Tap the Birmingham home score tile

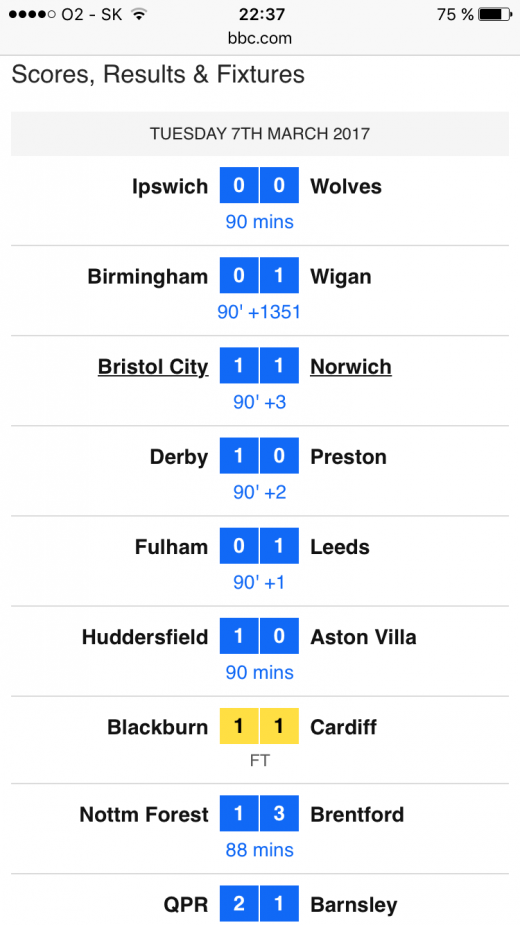(x=239, y=275)
